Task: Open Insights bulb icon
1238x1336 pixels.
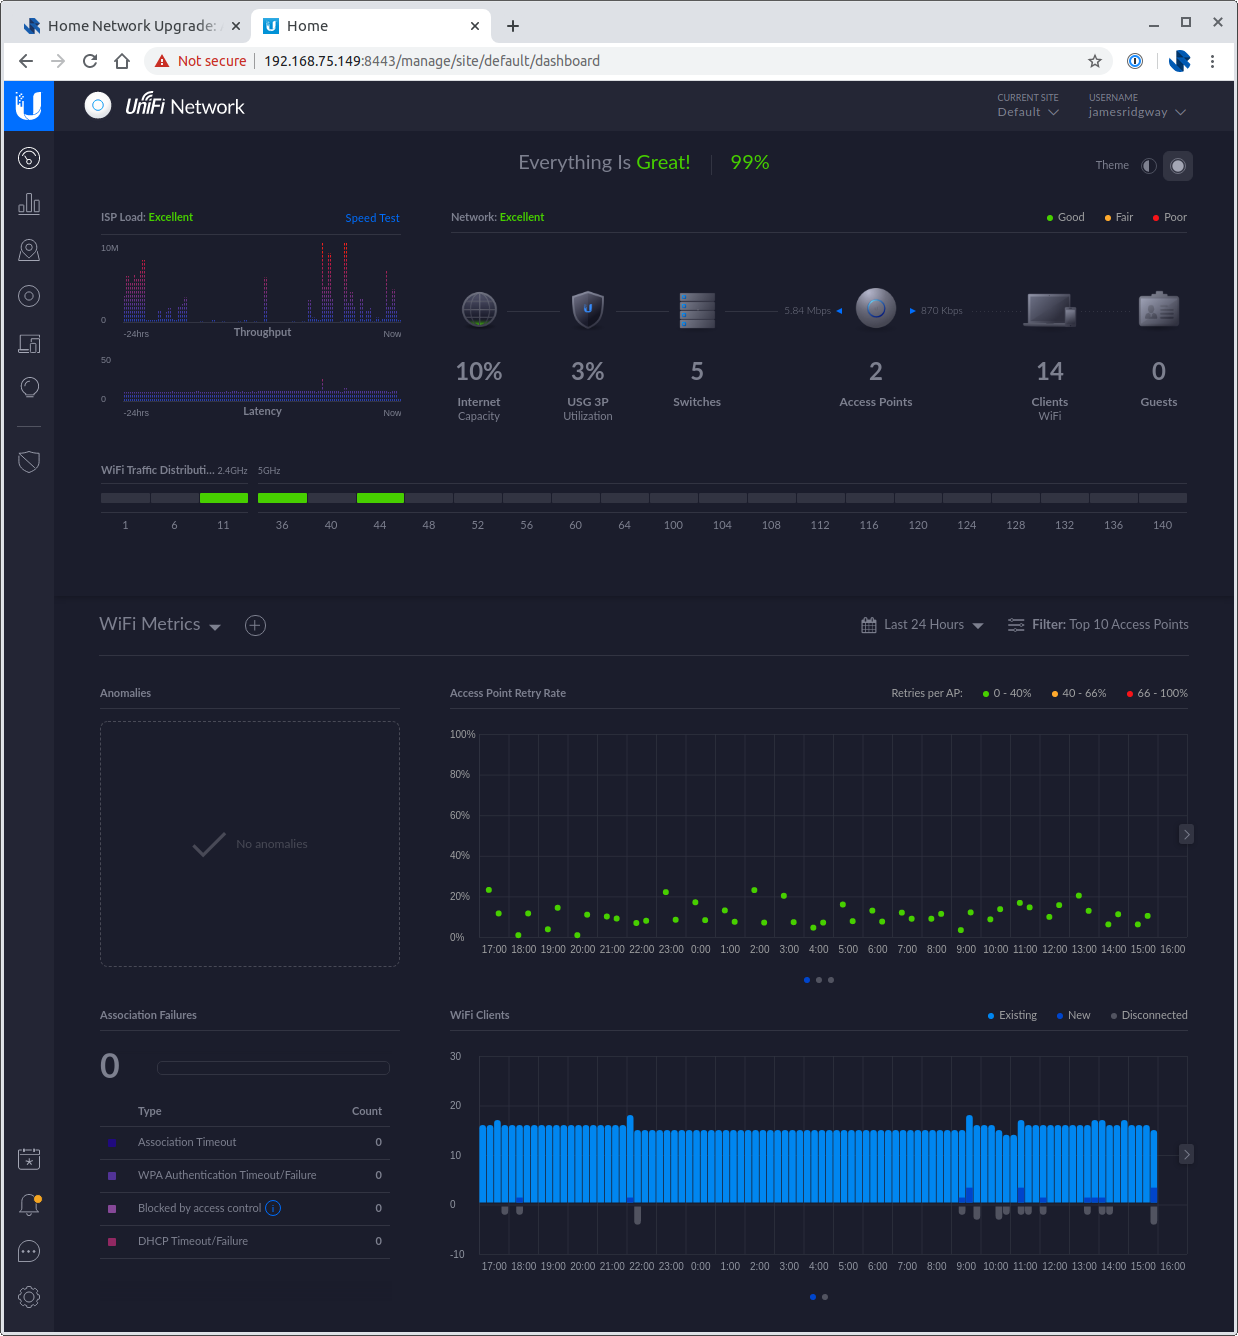Action: [x=28, y=387]
